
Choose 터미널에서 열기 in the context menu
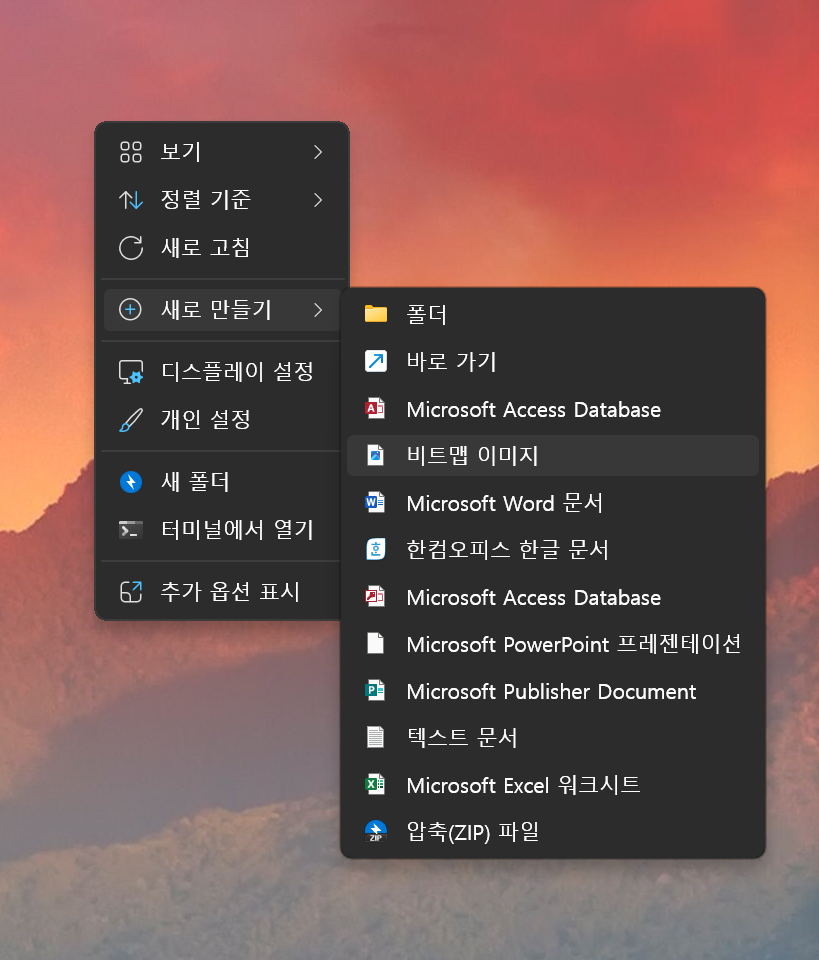(222, 530)
